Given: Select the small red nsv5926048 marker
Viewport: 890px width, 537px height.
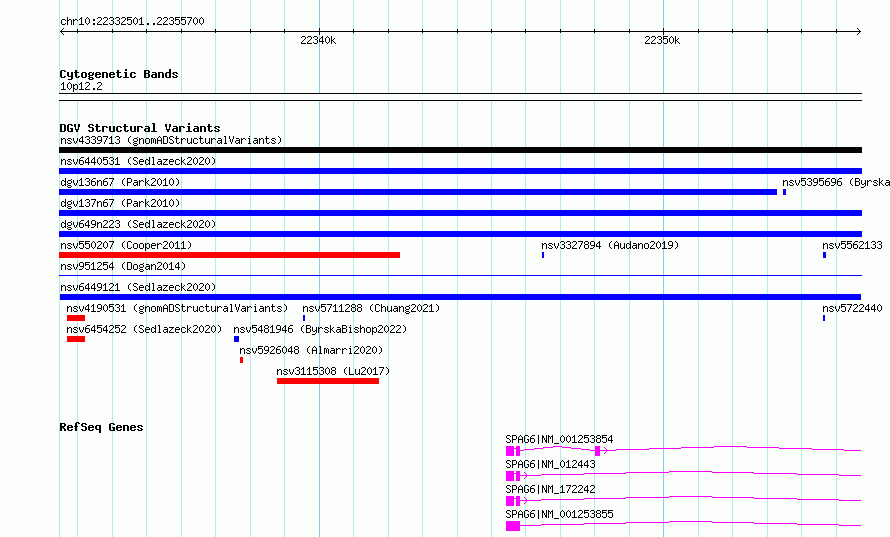Looking at the screenshot, I should 241,360.
